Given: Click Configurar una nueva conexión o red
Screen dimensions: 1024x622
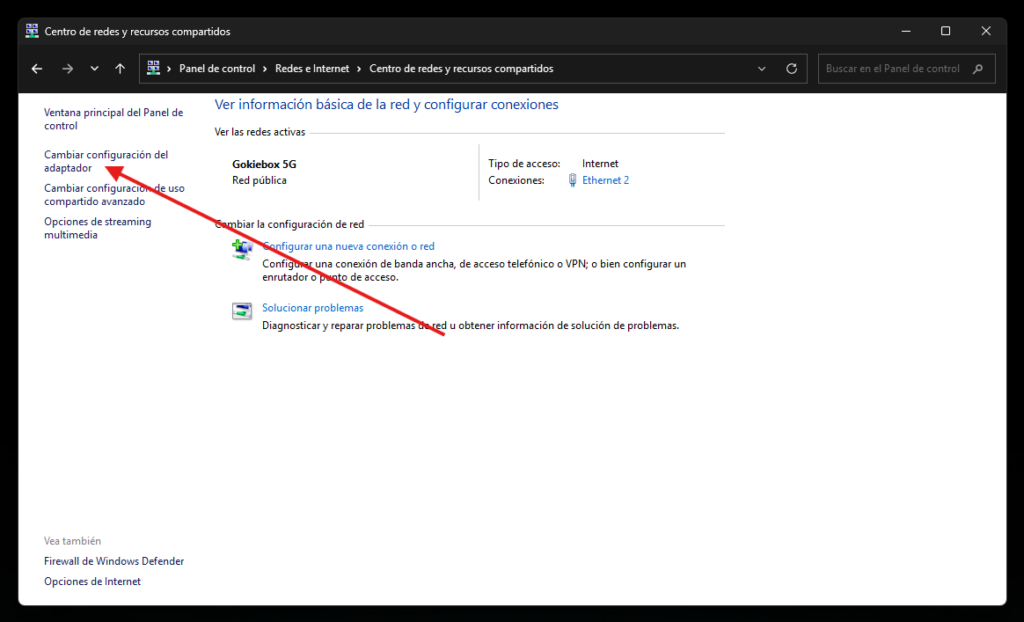Looking at the screenshot, I should [348, 246].
